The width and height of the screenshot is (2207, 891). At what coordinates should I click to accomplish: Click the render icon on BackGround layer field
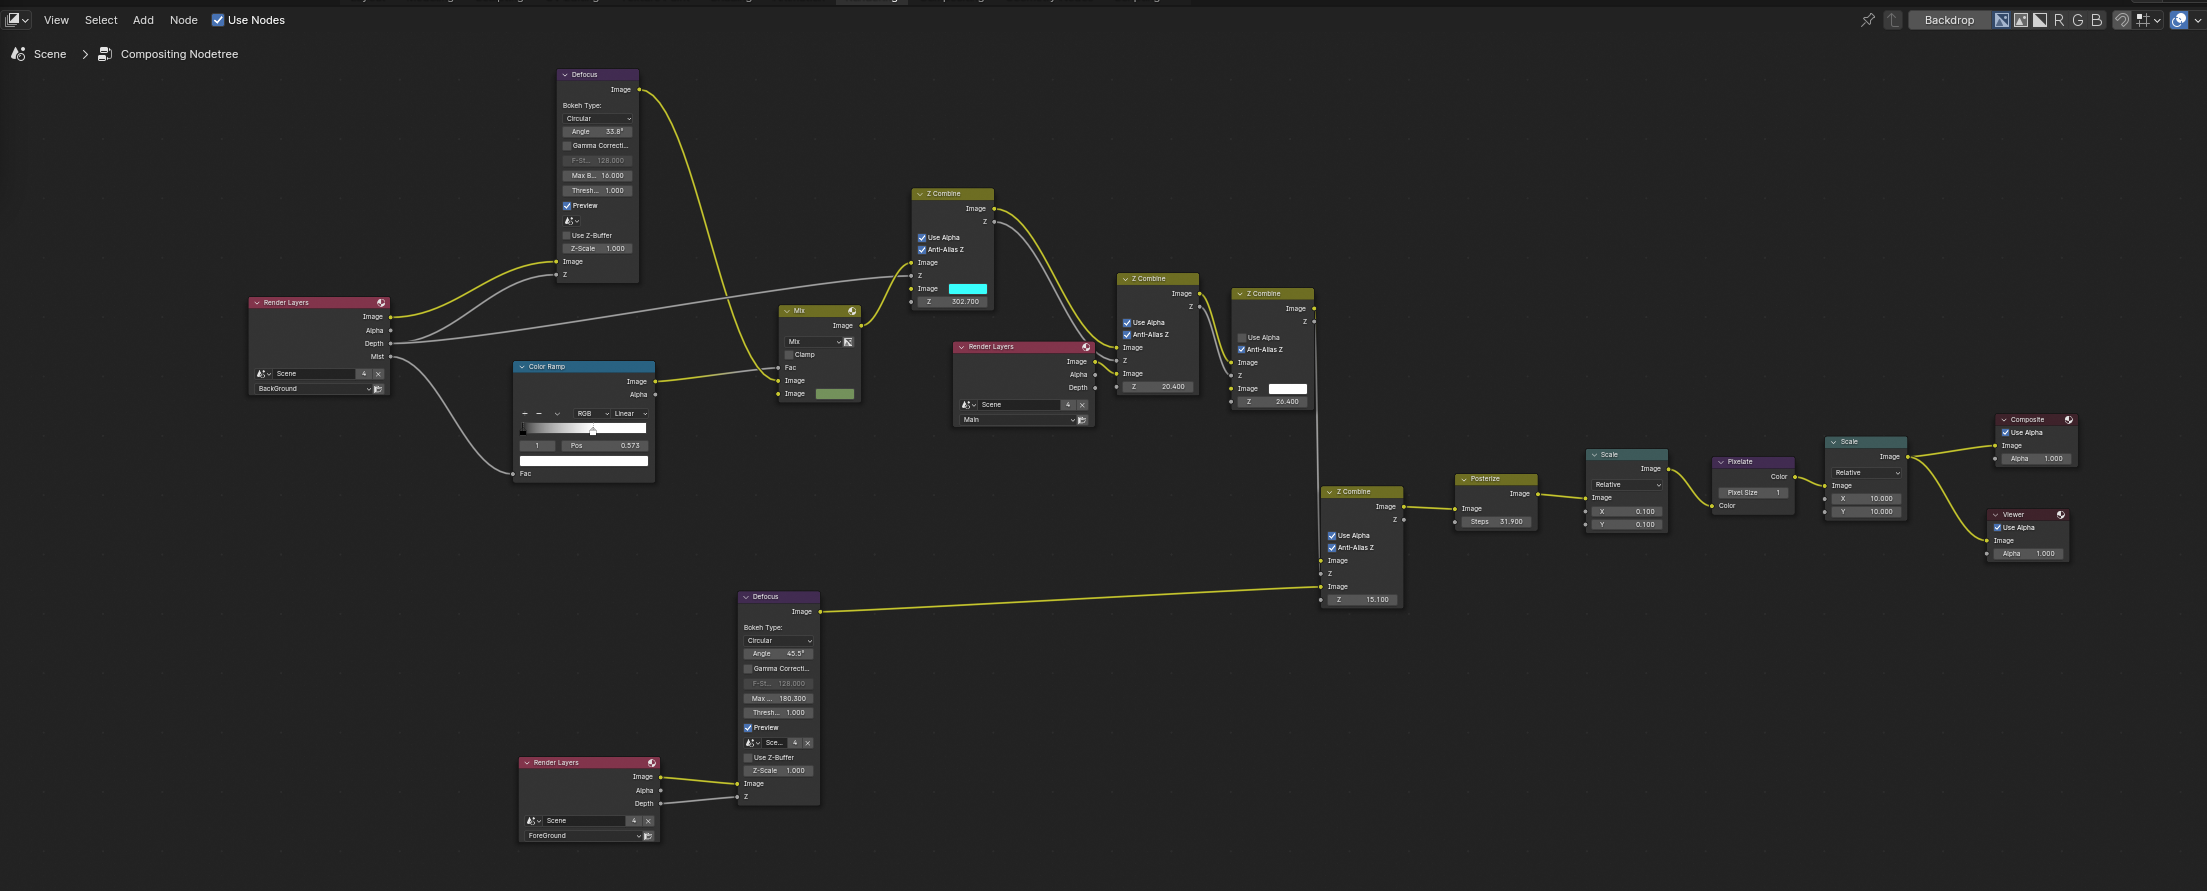pyautogui.click(x=378, y=389)
